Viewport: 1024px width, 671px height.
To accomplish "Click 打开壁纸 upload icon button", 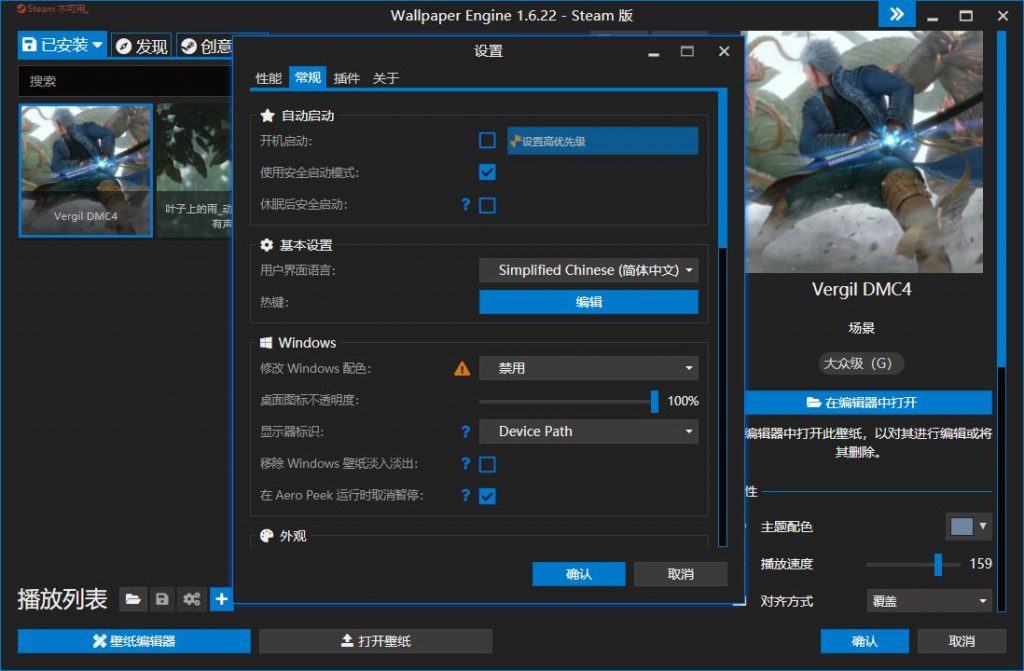I will coord(375,641).
